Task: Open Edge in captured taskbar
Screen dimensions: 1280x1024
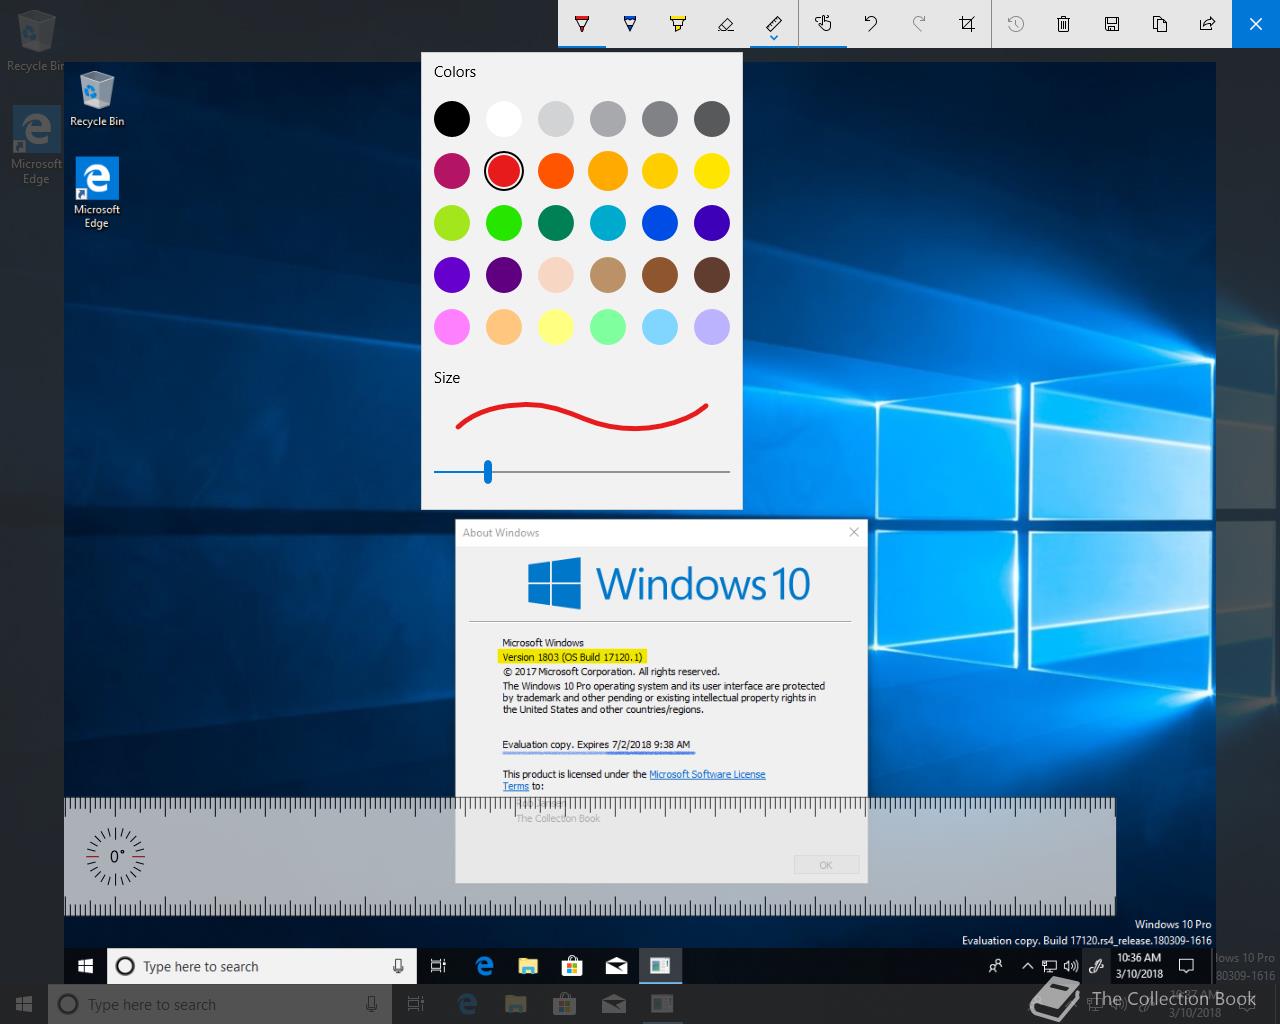Action: (x=485, y=966)
